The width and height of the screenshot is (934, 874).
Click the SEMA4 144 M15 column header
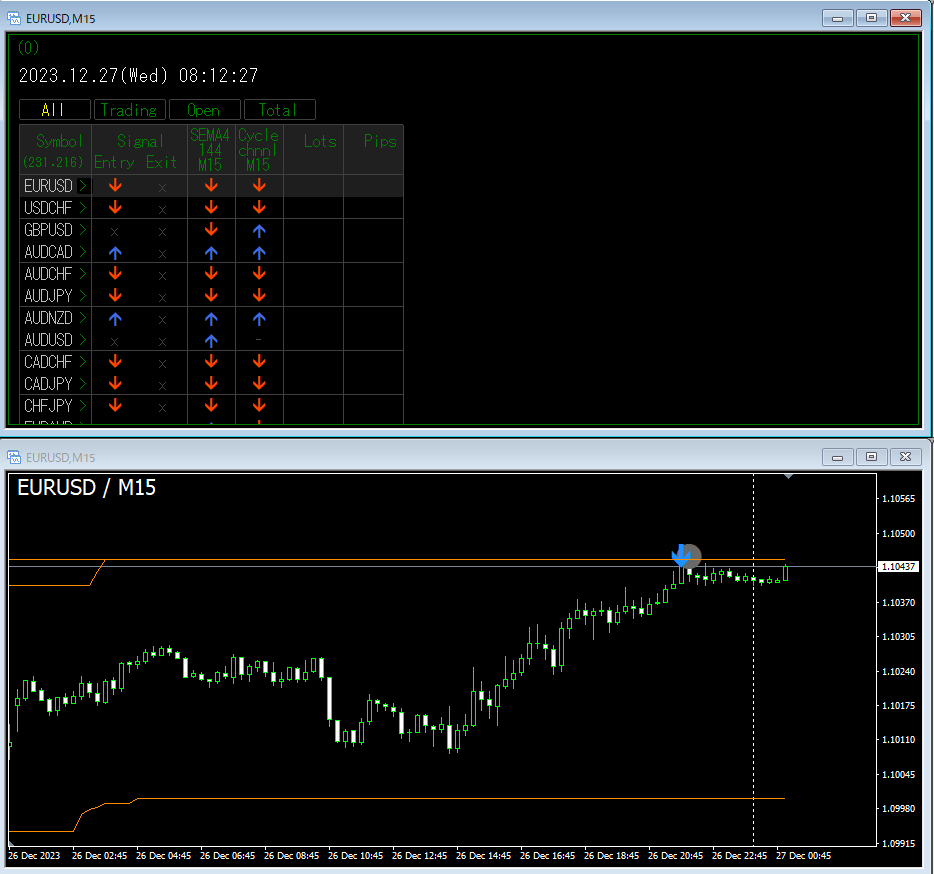coord(211,150)
